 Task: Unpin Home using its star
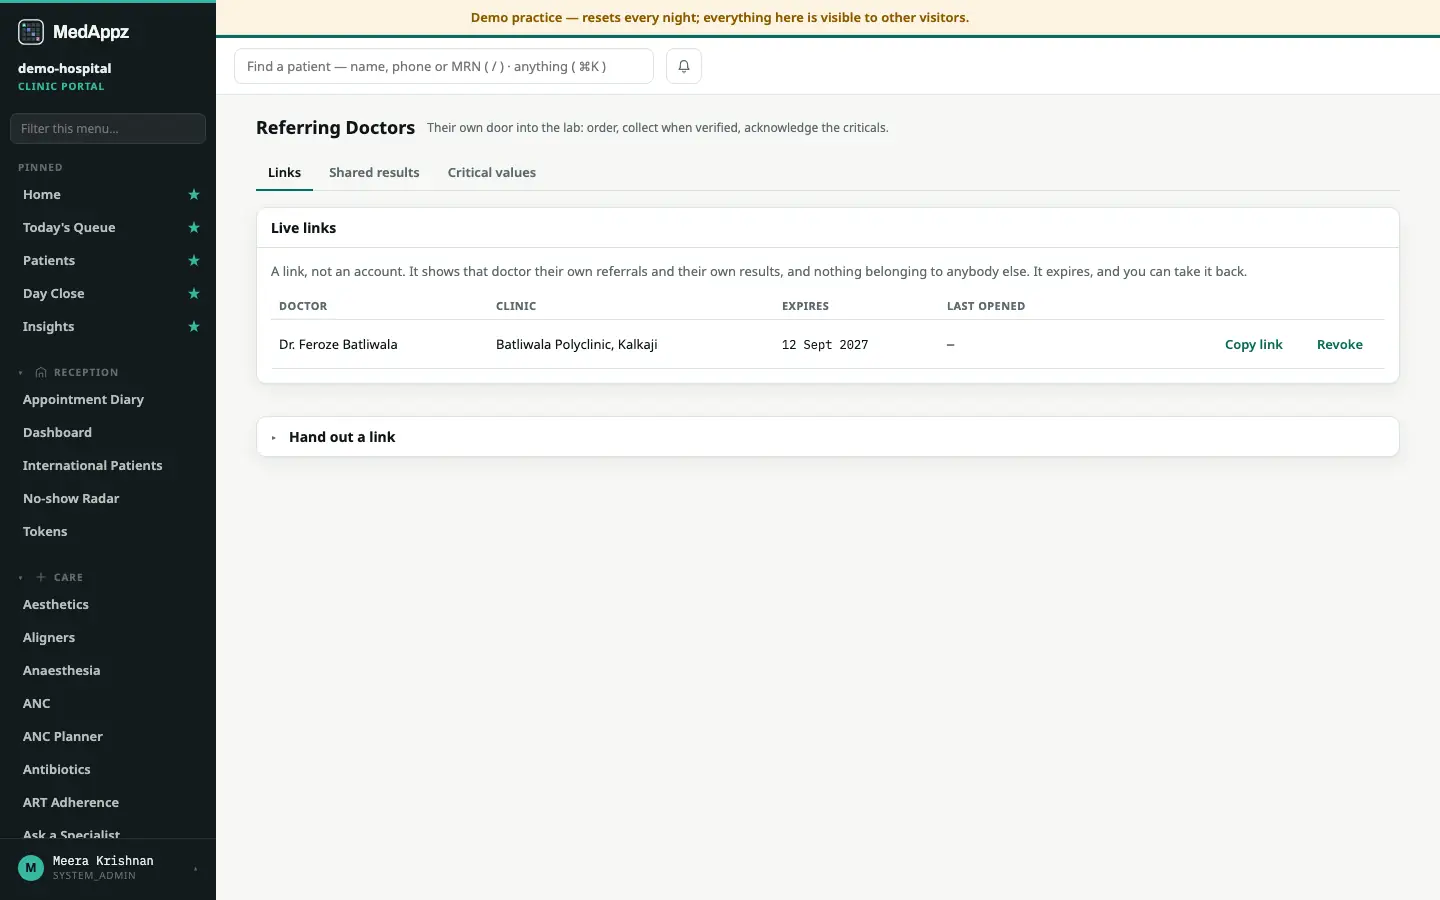click(194, 195)
